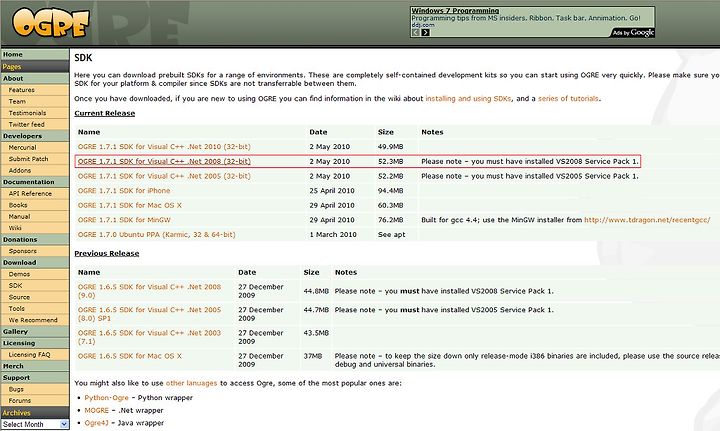
Task: Click the OGRE logo
Action: pyautogui.click(x=51, y=22)
